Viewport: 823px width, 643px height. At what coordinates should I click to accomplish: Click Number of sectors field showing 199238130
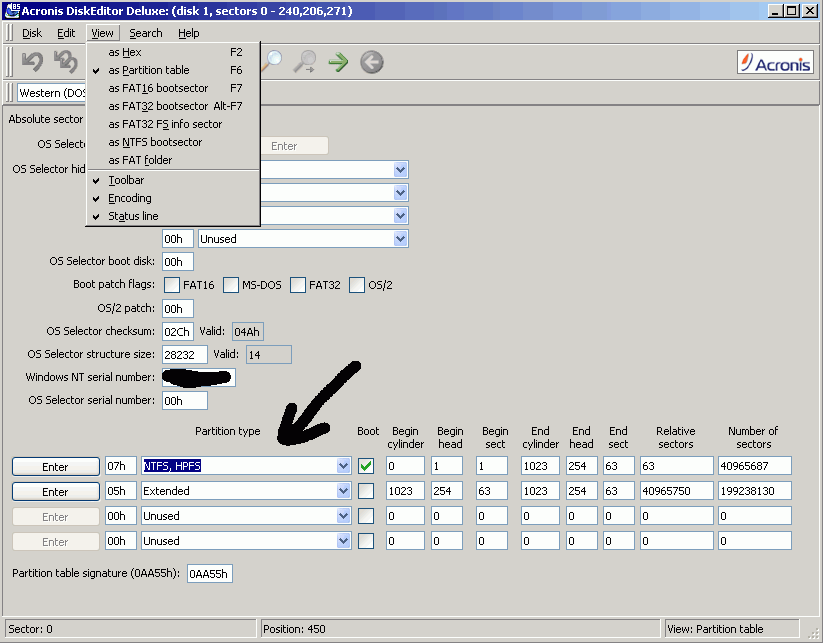click(x=754, y=491)
